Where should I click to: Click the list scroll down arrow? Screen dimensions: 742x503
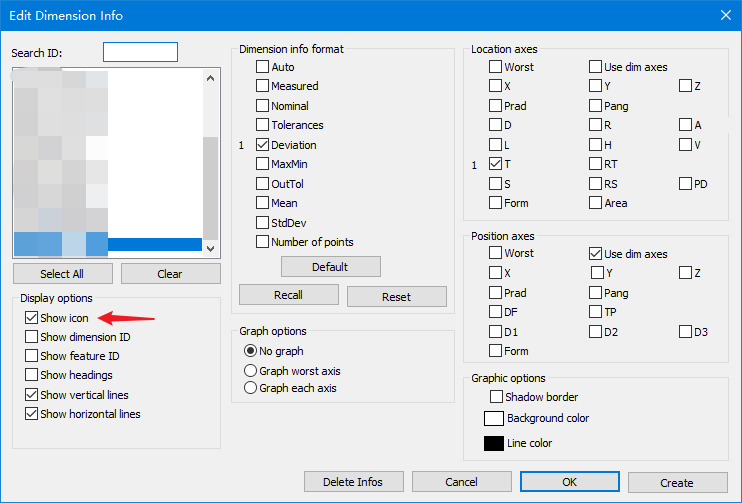(x=211, y=248)
